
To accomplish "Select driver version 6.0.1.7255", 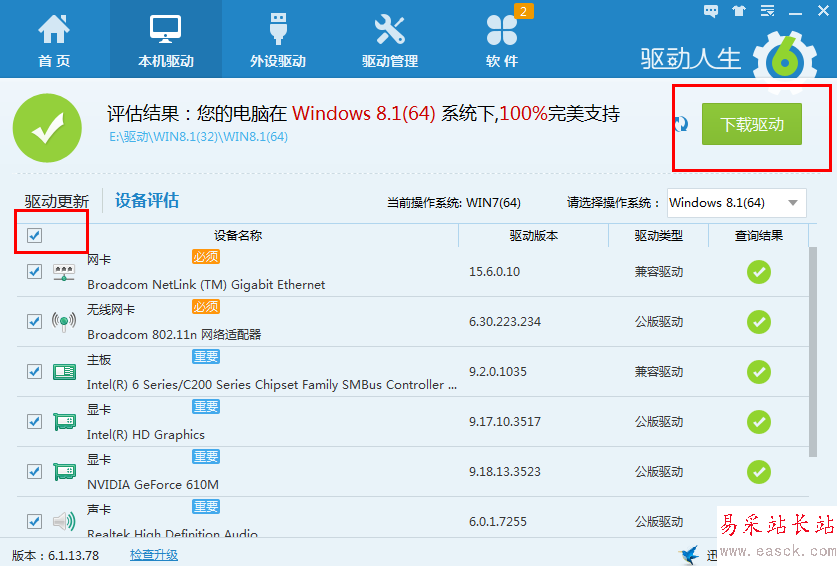I will (x=498, y=522).
